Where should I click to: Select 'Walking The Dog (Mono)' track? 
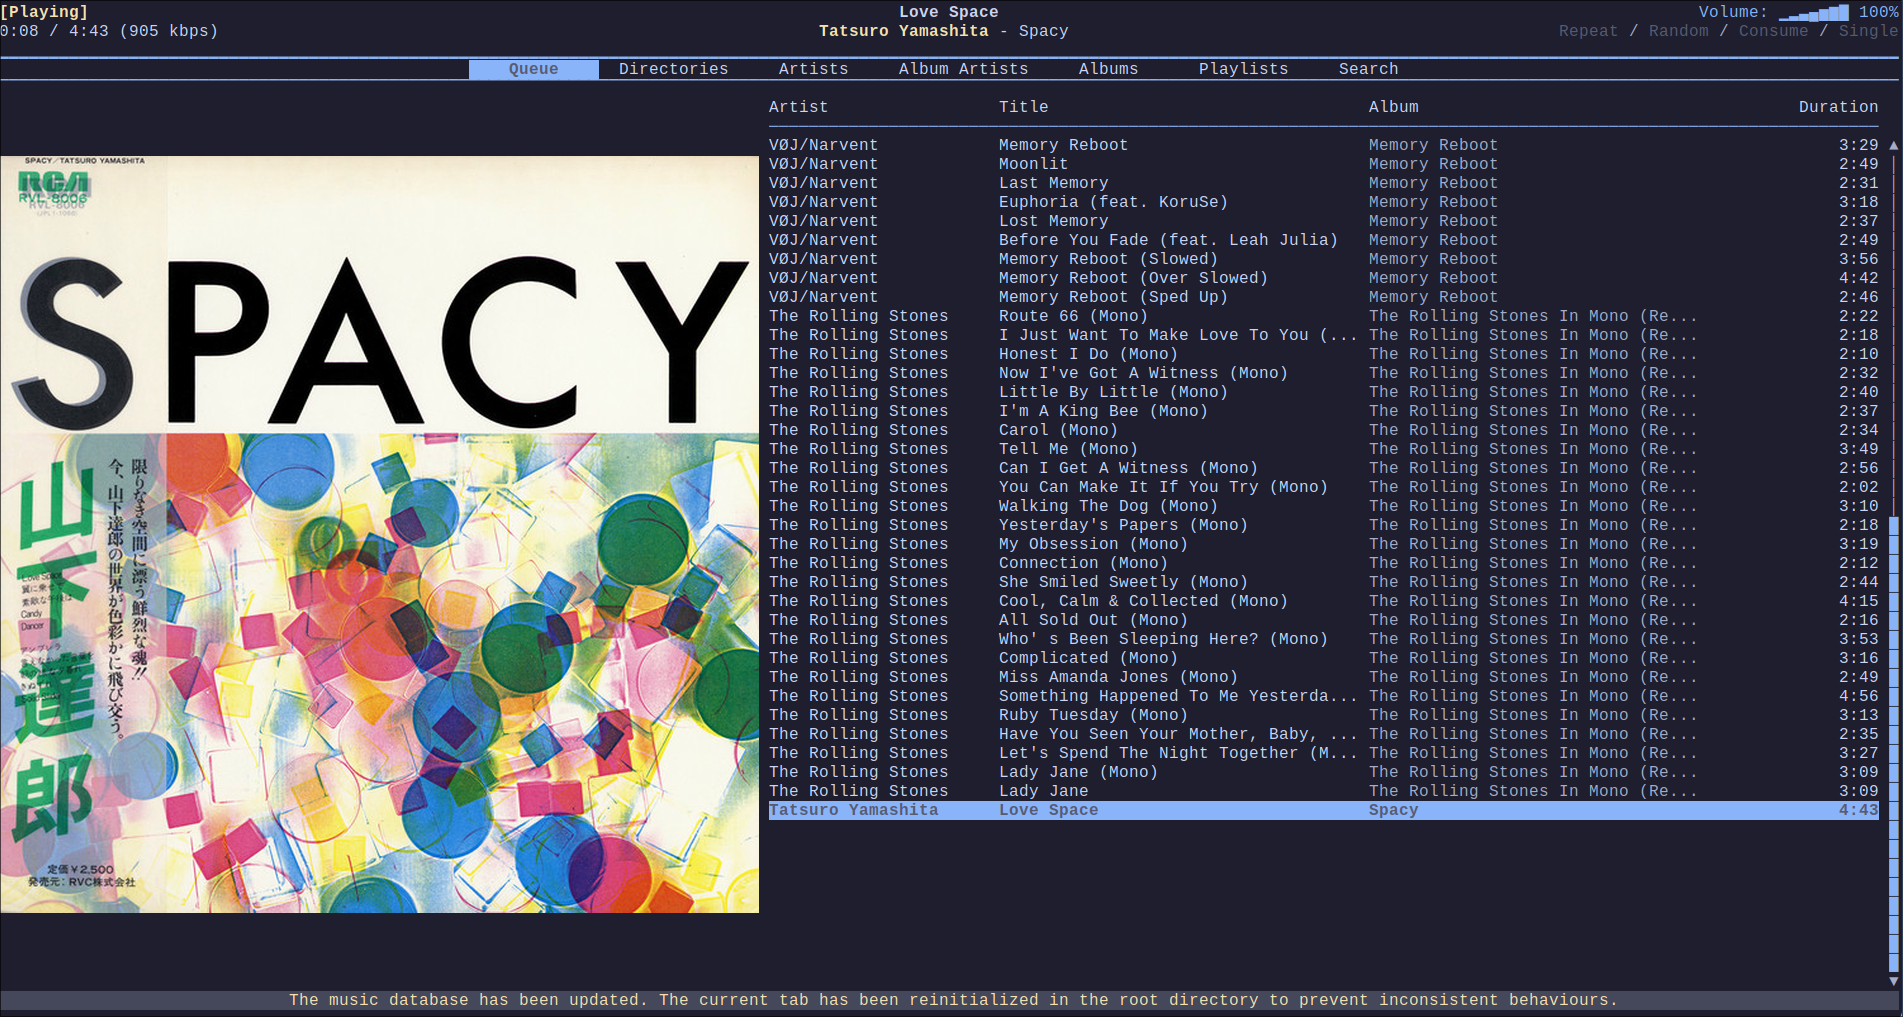[1323, 506]
